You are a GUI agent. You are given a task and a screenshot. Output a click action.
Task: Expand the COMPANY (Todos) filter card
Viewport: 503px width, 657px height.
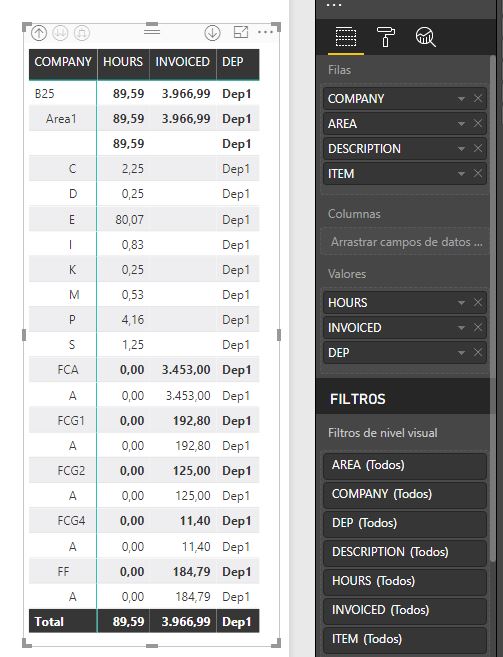coord(405,494)
